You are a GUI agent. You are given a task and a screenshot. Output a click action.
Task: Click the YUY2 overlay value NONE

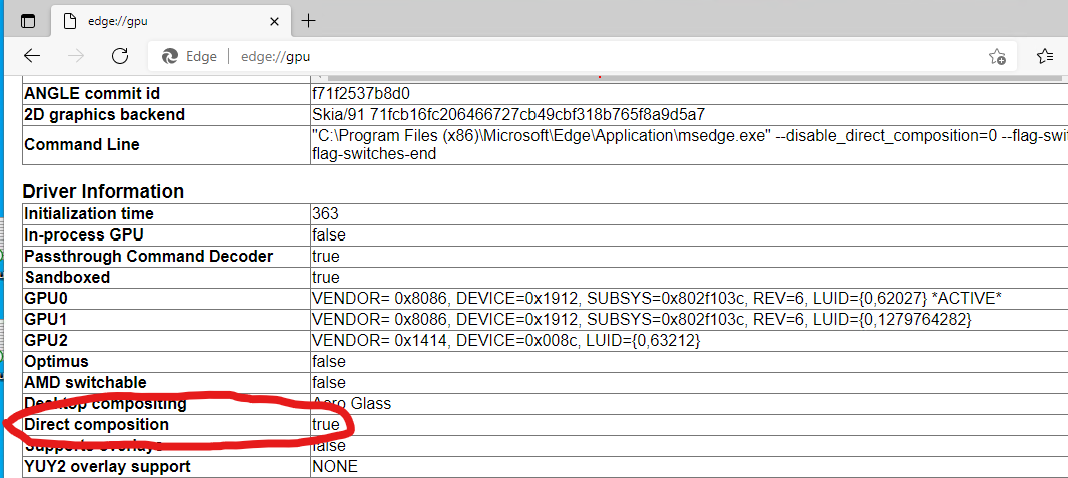point(334,466)
